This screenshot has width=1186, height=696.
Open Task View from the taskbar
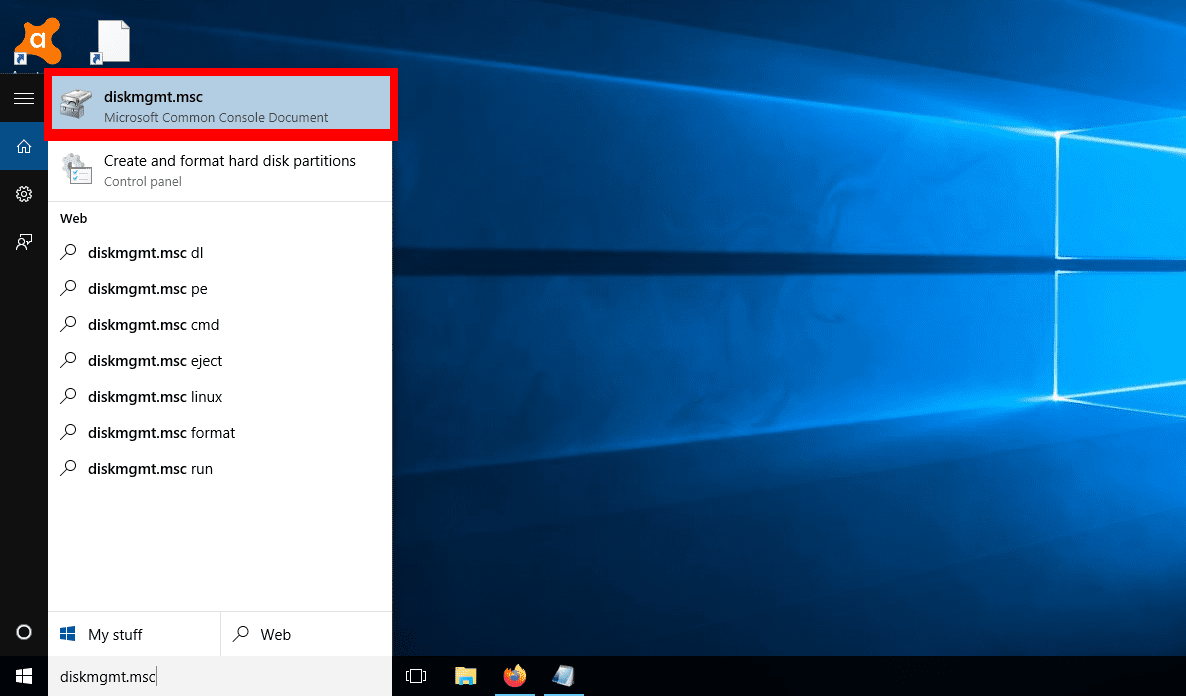[x=416, y=676]
